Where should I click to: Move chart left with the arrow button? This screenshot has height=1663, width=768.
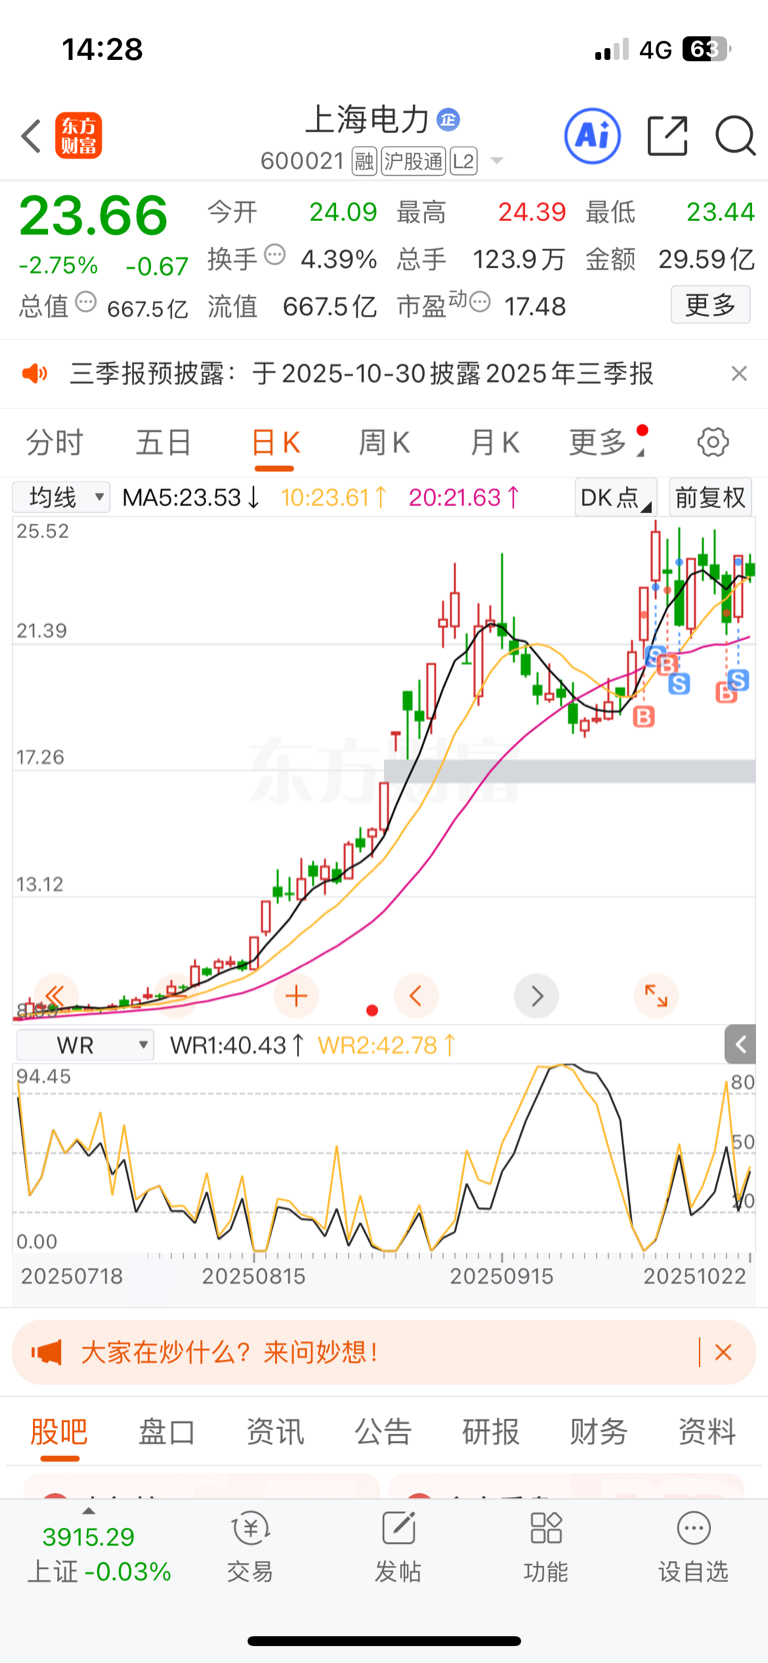[416, 996]
